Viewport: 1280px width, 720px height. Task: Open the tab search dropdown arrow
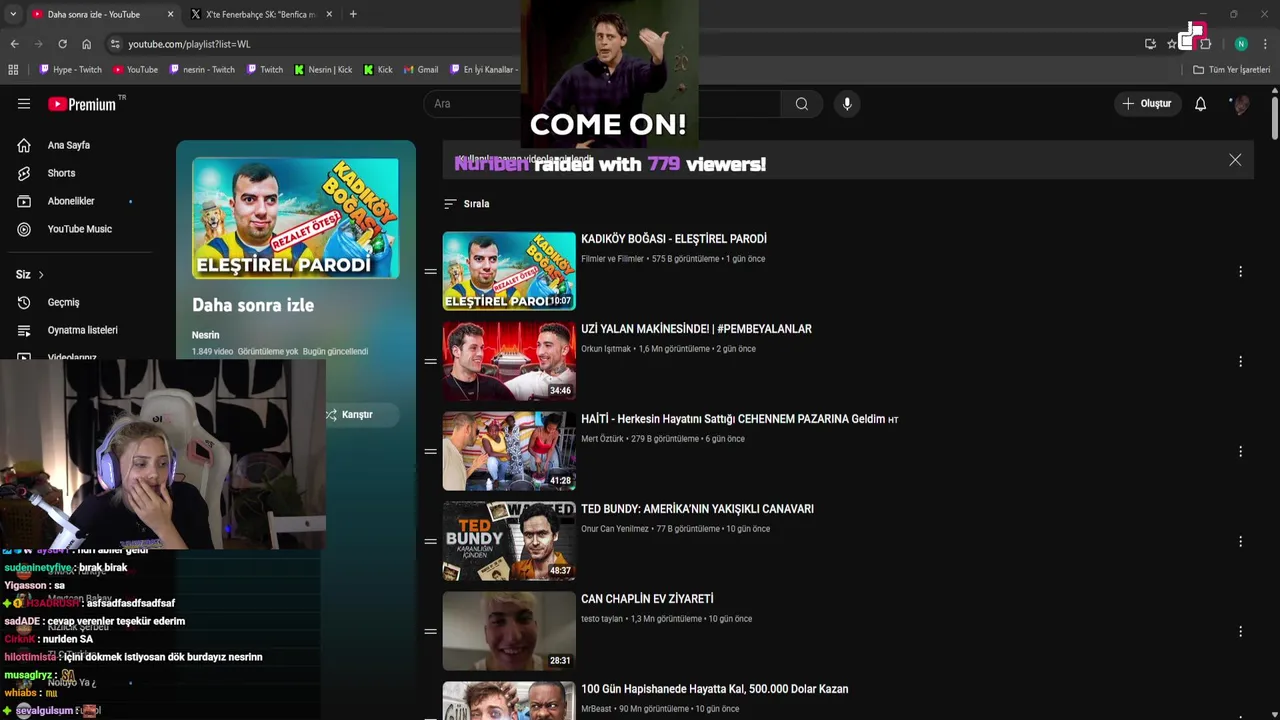(12, 14)
